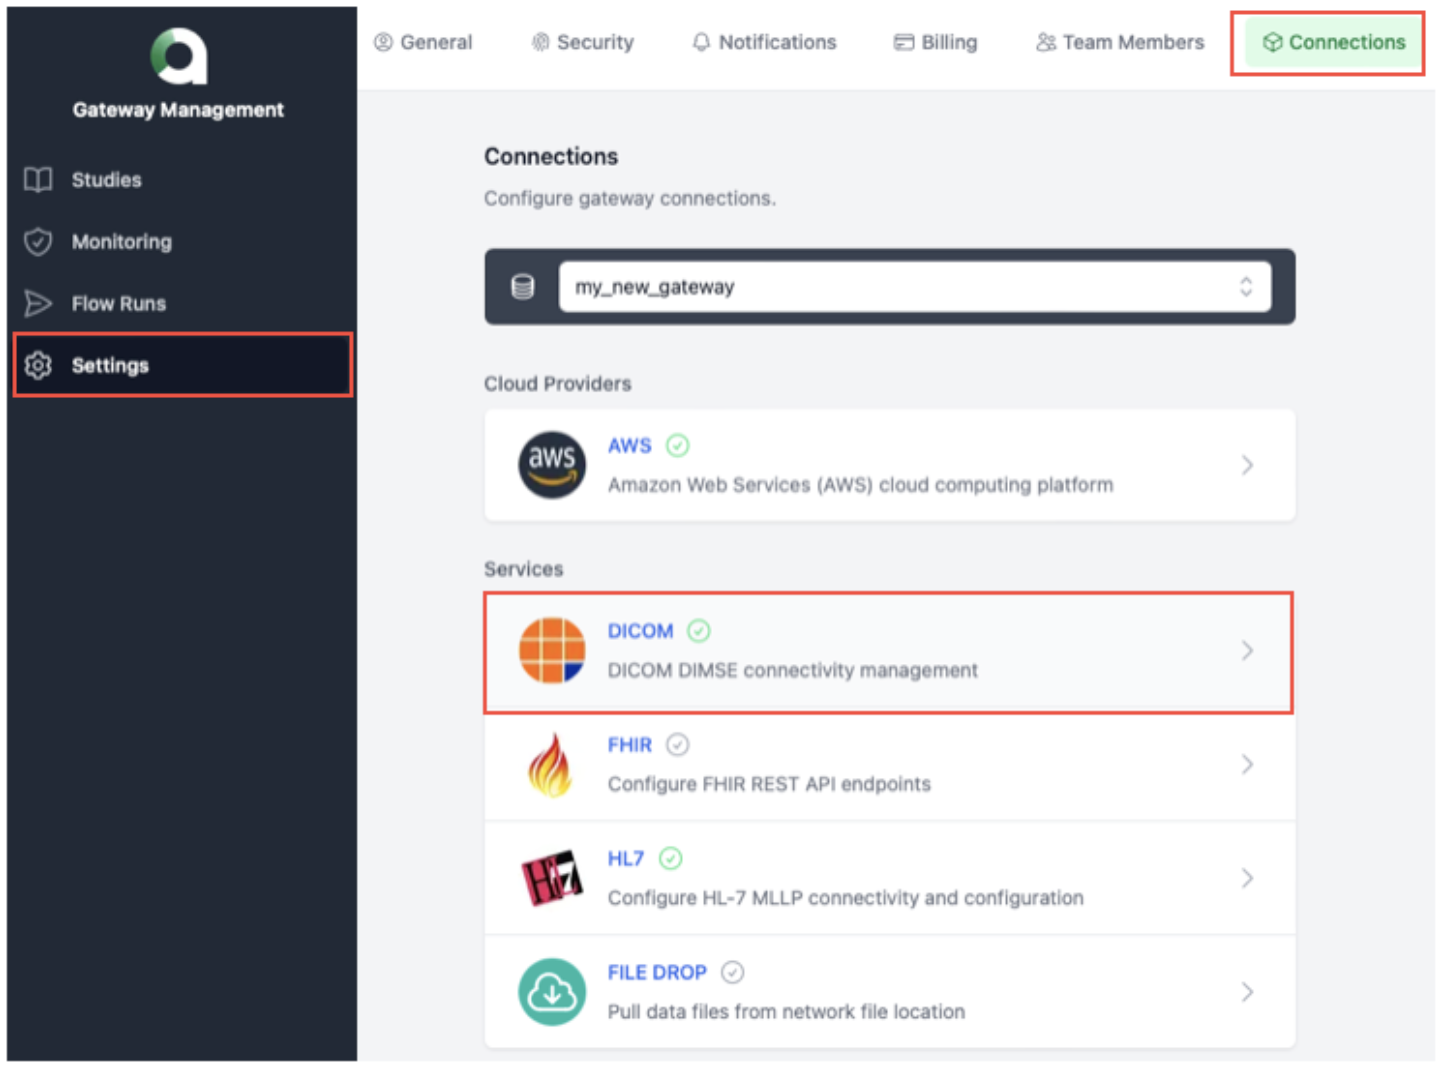Click the Settings gear icon
1448x1076 pixels.
point(38,366)
